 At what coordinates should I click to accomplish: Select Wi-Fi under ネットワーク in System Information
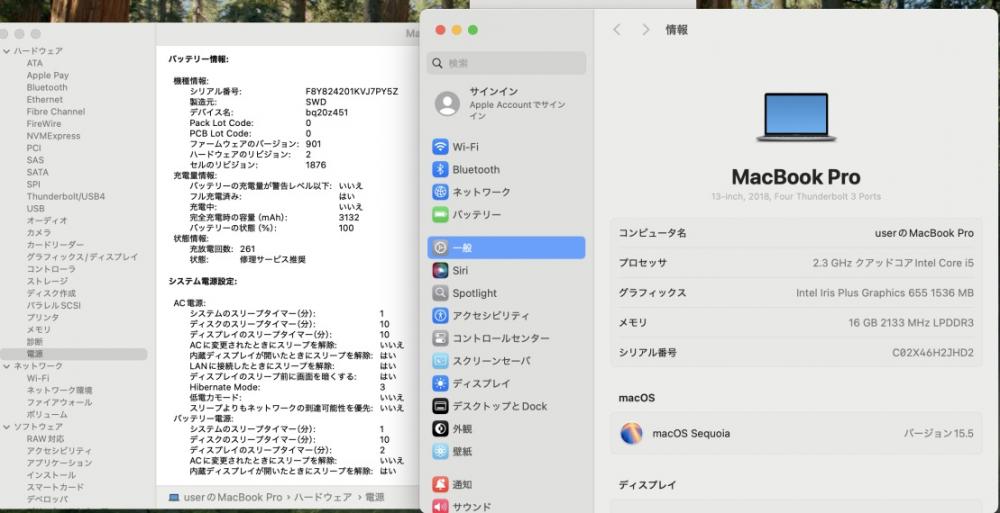[x=38, y=378]
